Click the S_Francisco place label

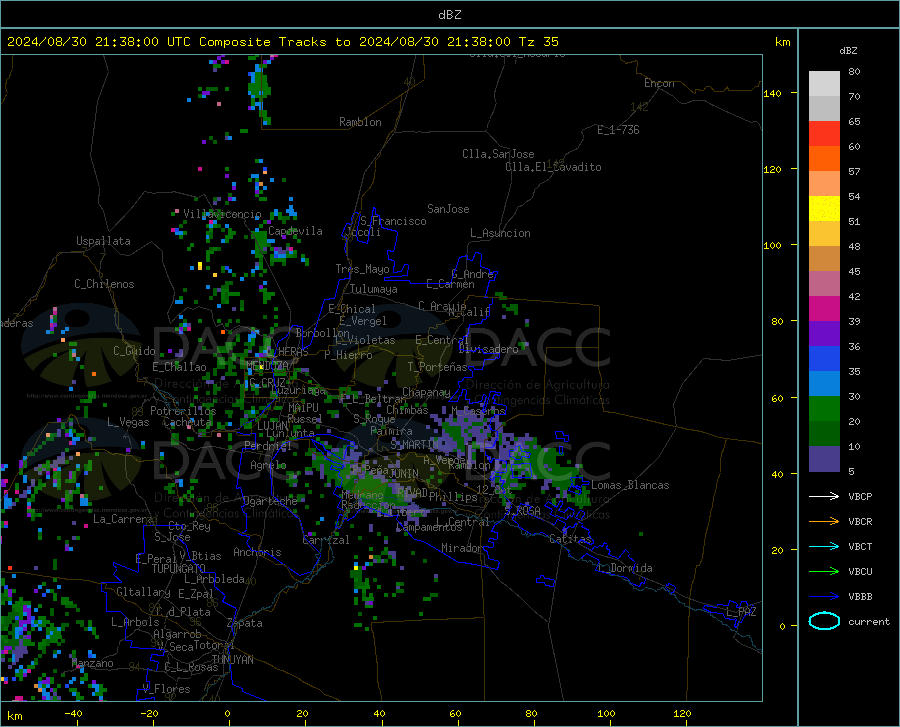point(393,221)
